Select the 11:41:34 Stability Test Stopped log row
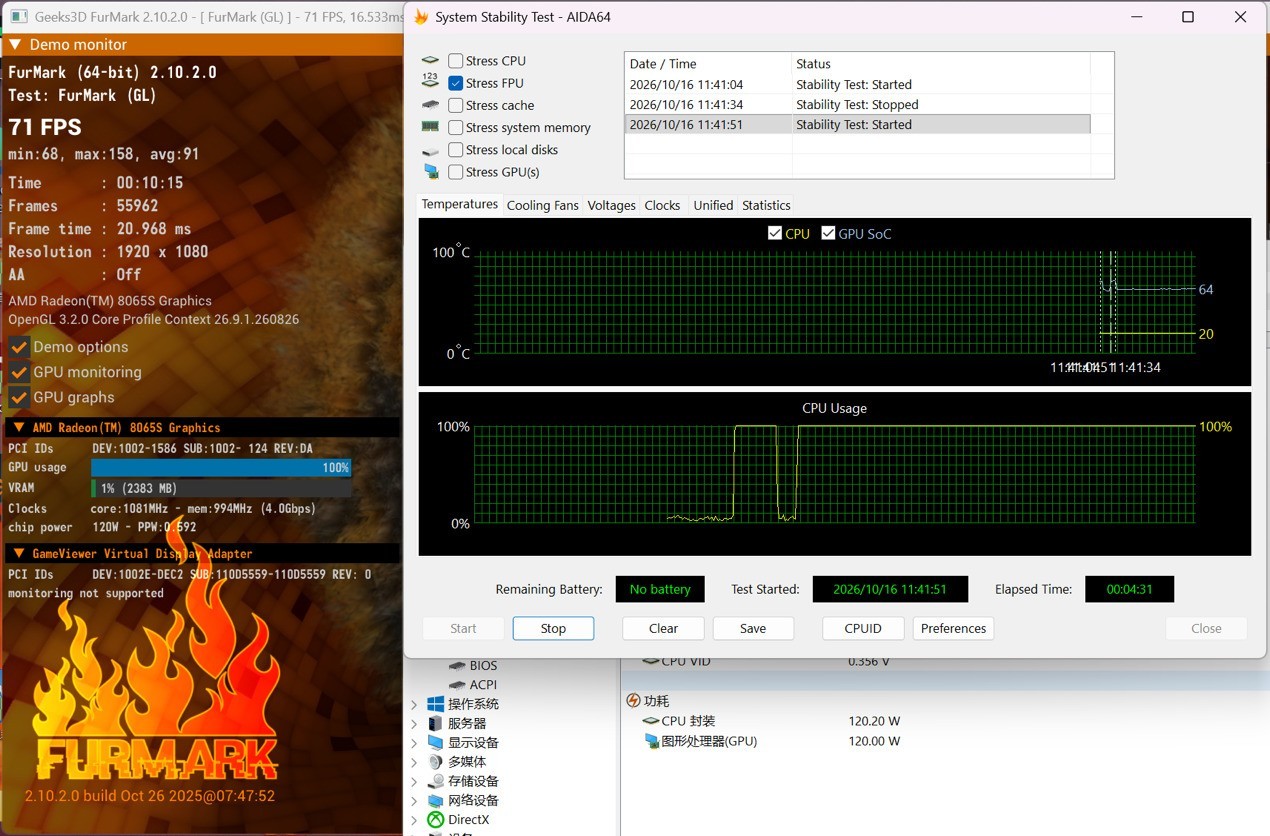This screenshot has height=836, width=1270. (x=857, y=104)
